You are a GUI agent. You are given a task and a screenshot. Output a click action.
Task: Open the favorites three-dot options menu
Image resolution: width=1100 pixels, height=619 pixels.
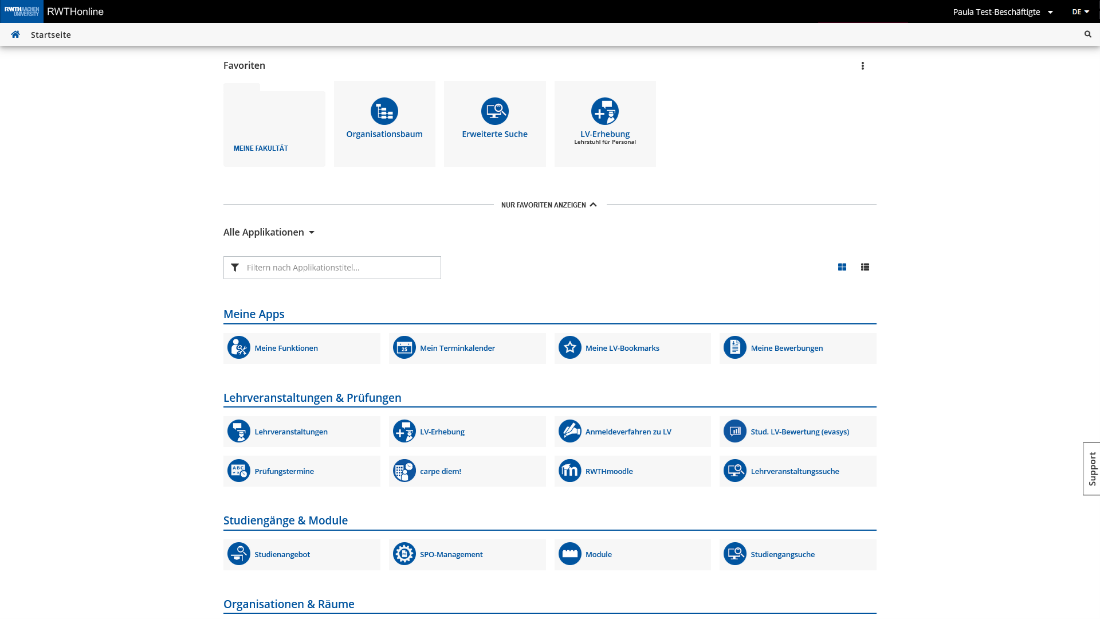tap(863, 66)
